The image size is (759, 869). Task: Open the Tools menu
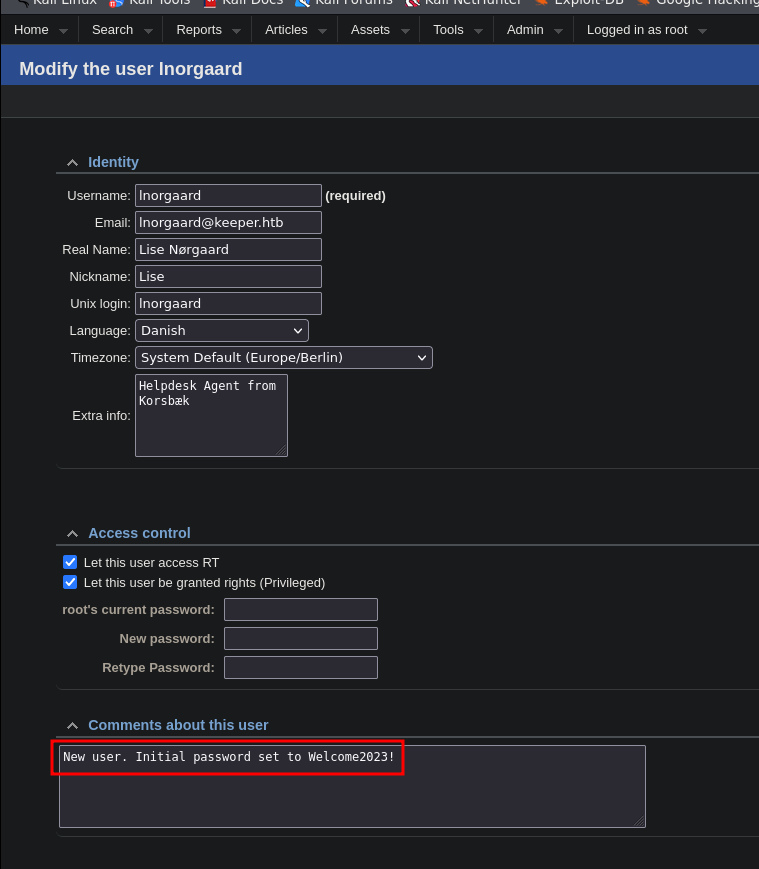point(448,30)
